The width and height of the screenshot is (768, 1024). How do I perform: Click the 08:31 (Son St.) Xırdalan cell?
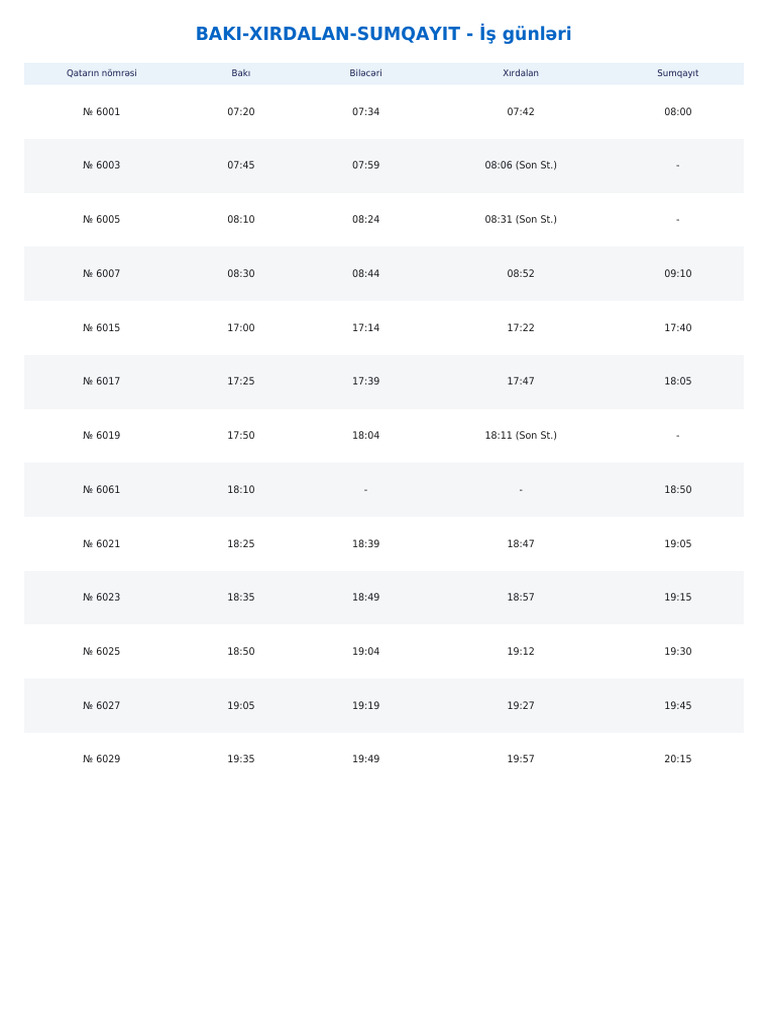tap(520, 220)
